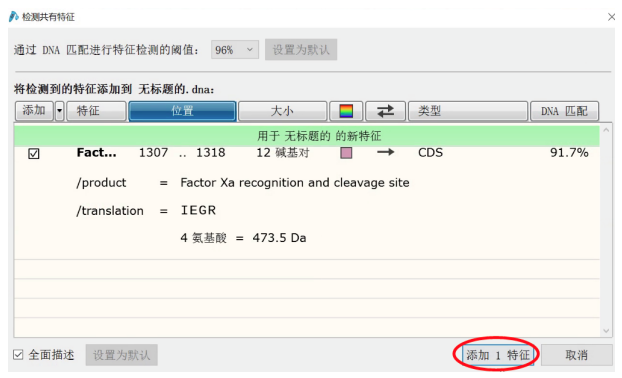Click the 添加 1 特征 button
This screenshot has width=622, height=378.
(x=498, y=355)
